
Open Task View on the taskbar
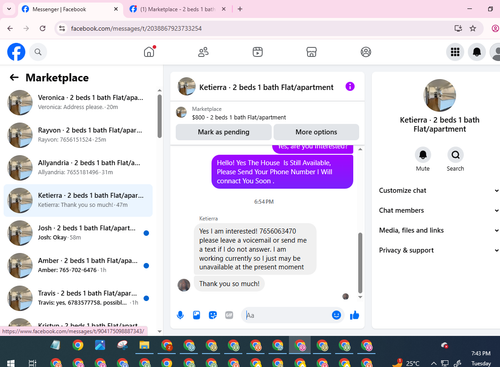pyautogui.click(x=32, y=363)
